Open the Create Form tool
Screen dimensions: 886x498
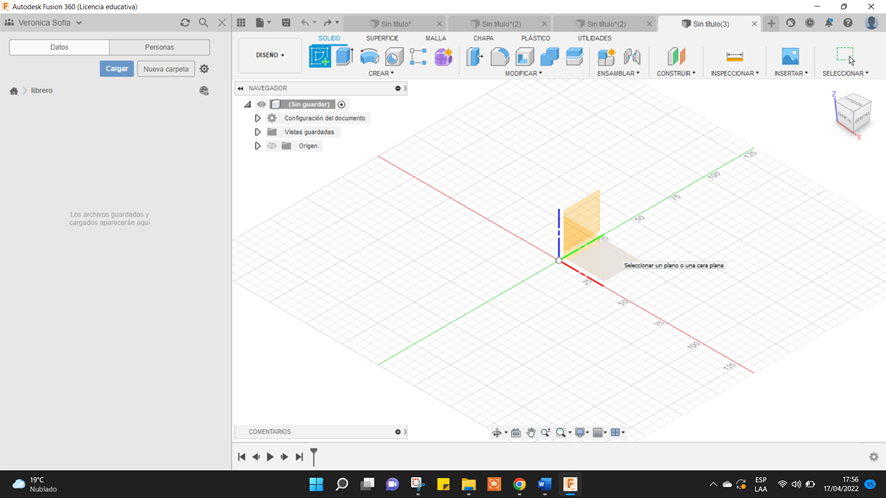point(444,57)
